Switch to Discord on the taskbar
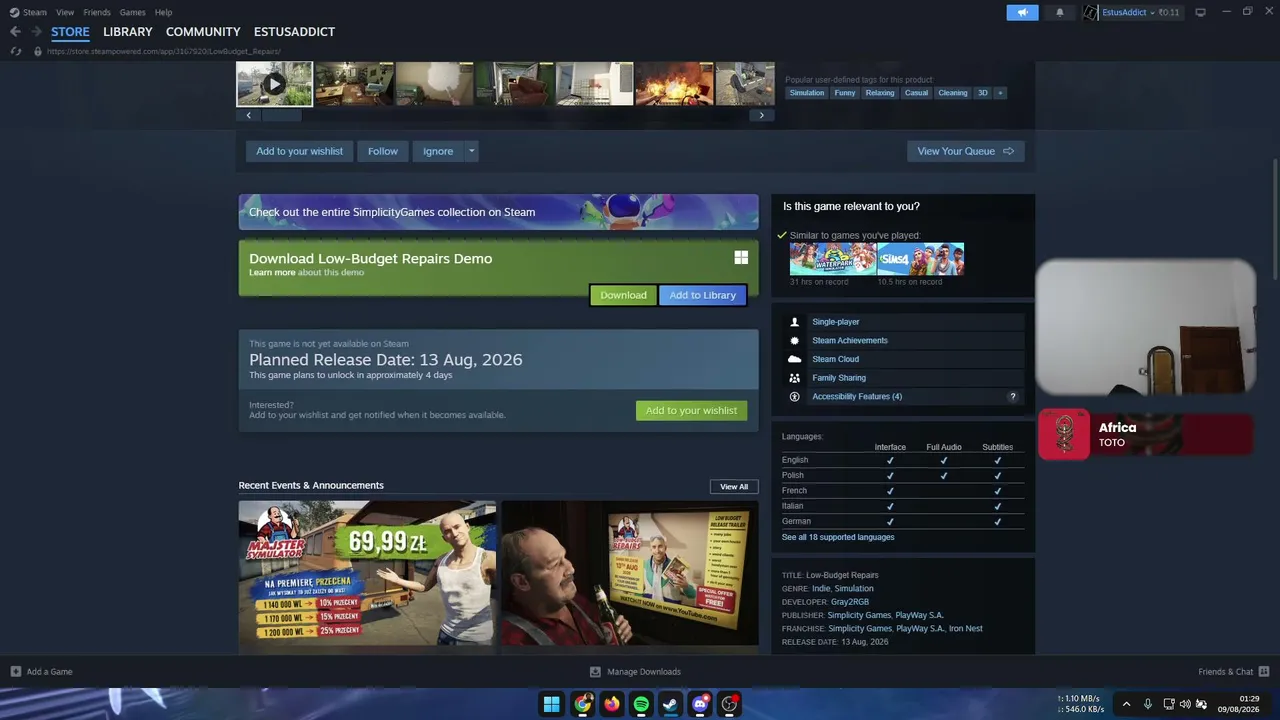The width and height of the screenshot is (1280, 720). (700, 704)
